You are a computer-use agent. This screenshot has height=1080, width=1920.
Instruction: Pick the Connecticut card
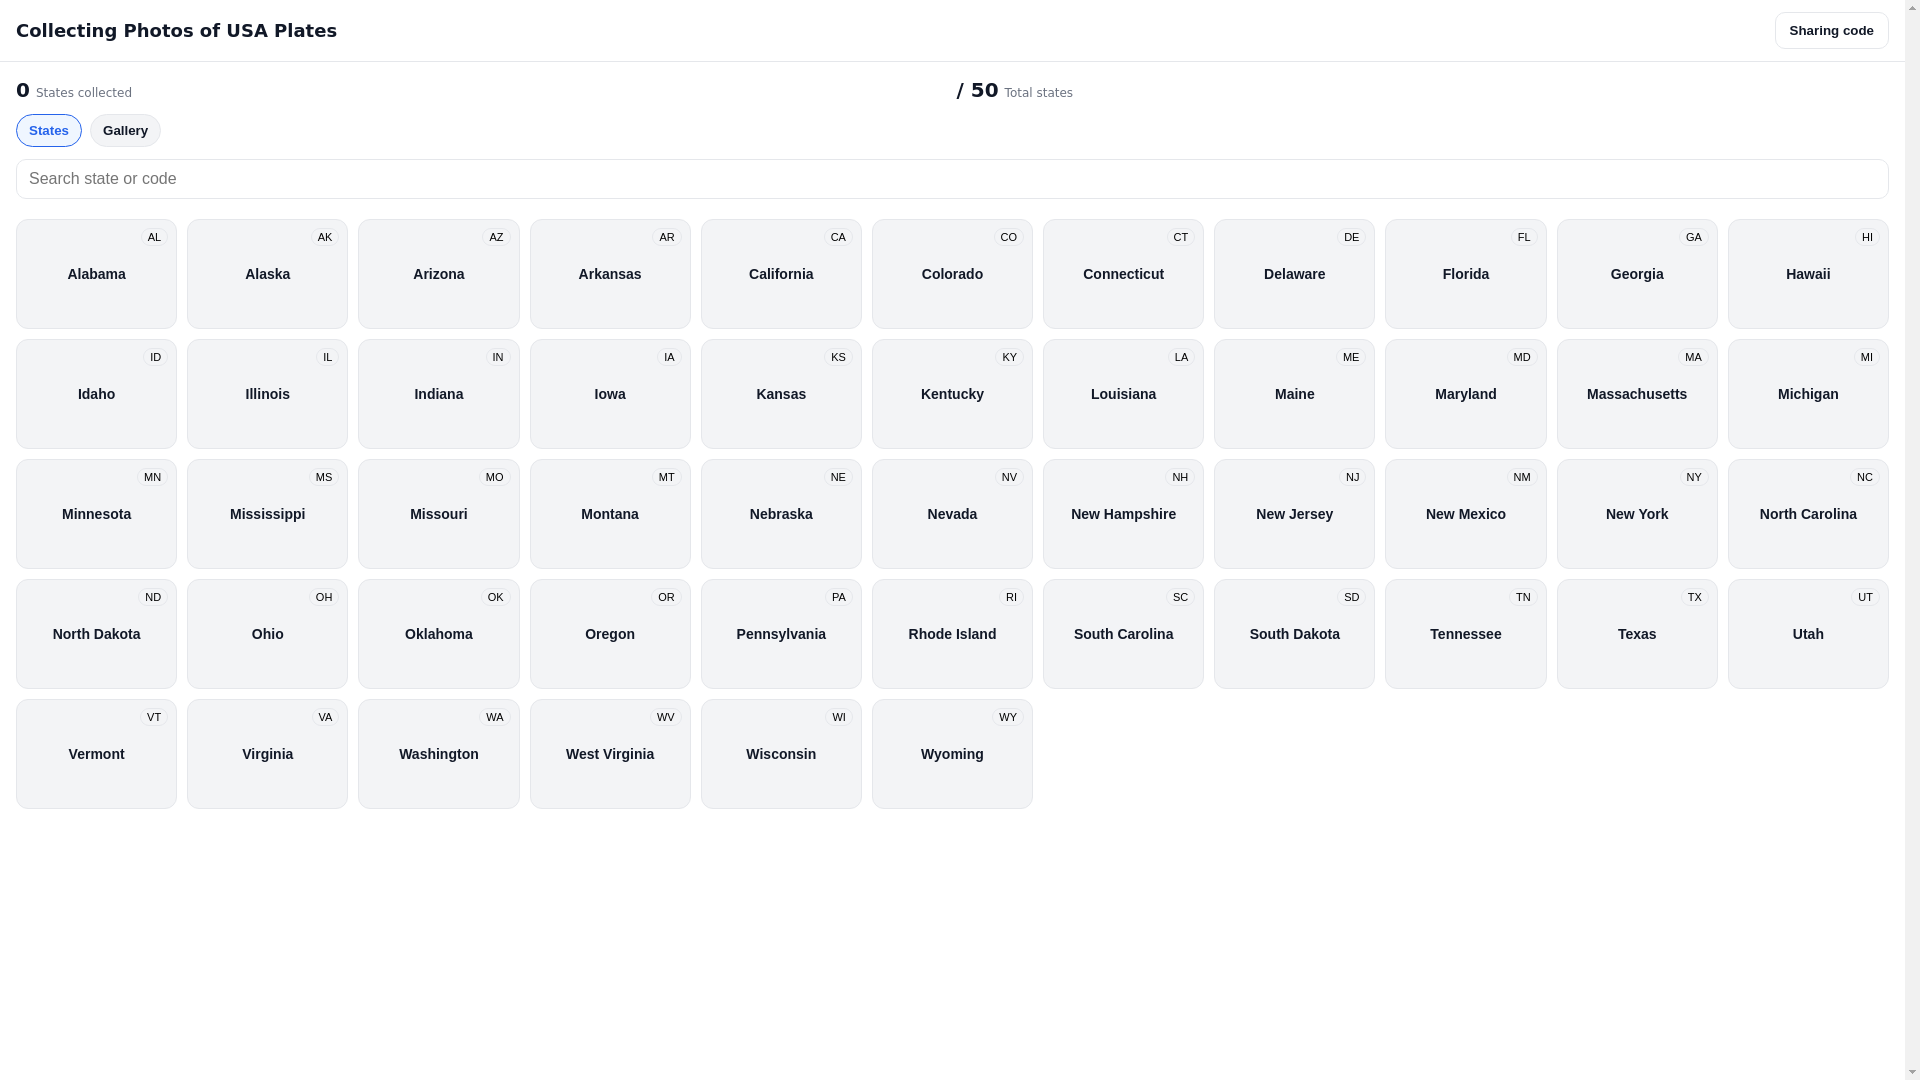tap(1123, 274)
